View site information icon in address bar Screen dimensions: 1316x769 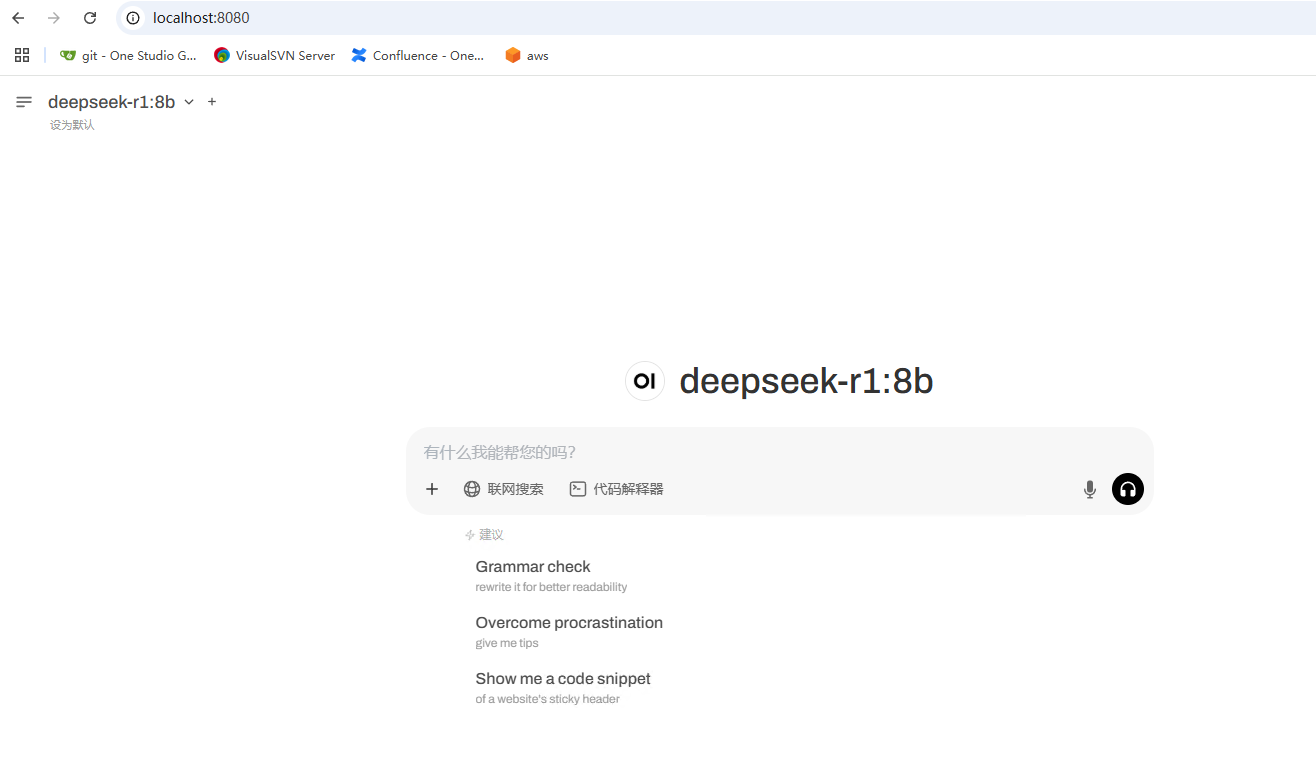[x=133, y=18]
